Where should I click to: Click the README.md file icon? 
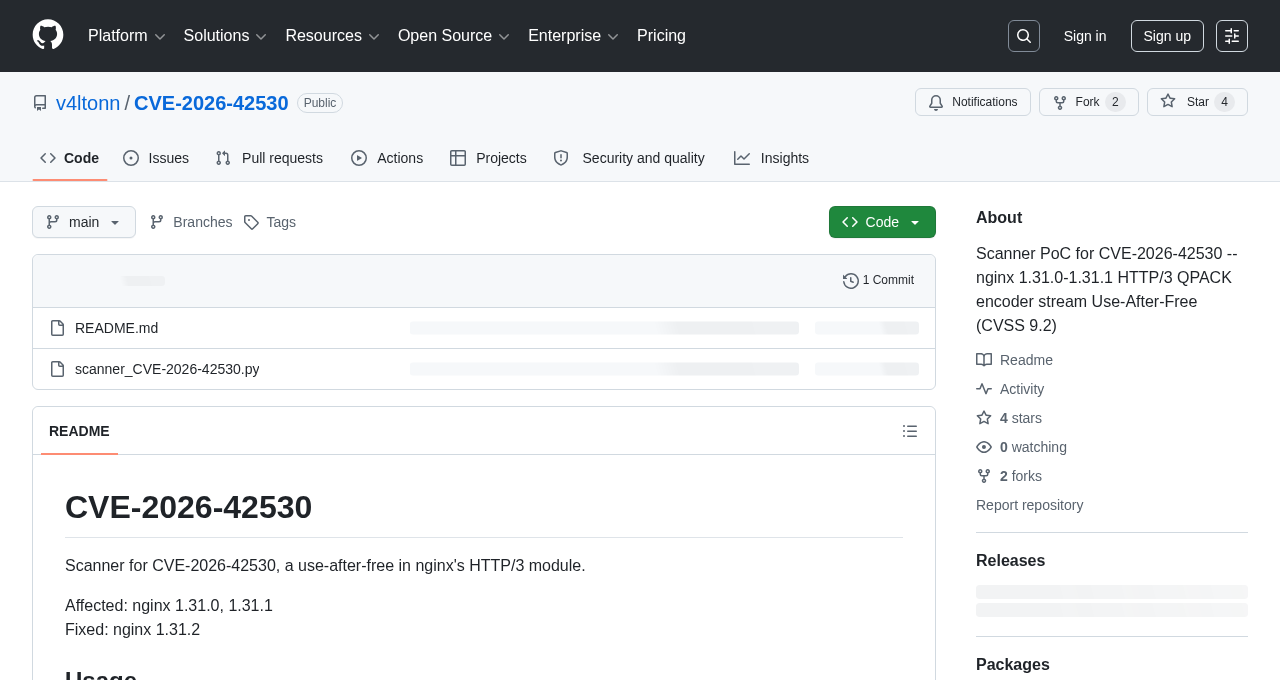[x=57, y=328]
